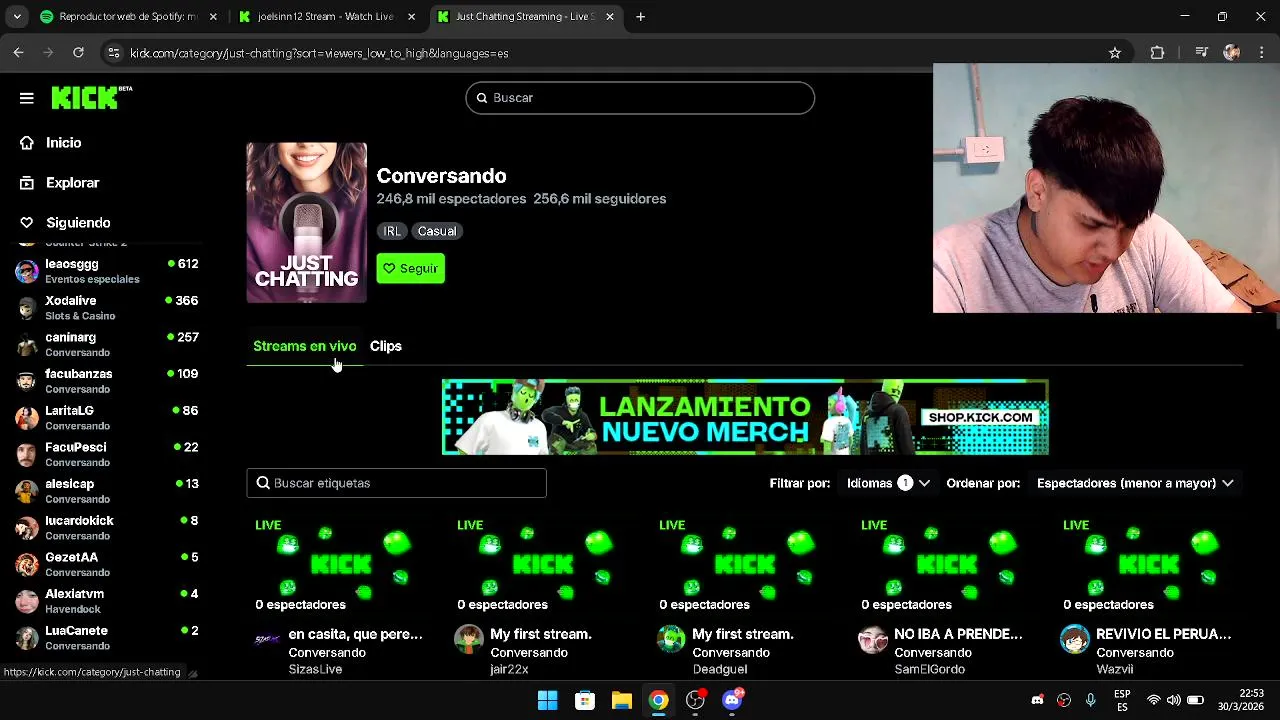
Task: Bookmark this page with star
Action: pyautogui.click(x=1115, y=53)
